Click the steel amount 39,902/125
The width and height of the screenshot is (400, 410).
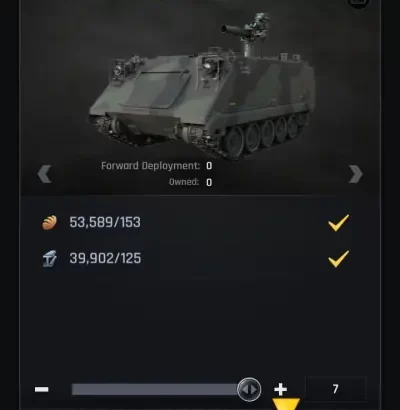coord(105,258)
